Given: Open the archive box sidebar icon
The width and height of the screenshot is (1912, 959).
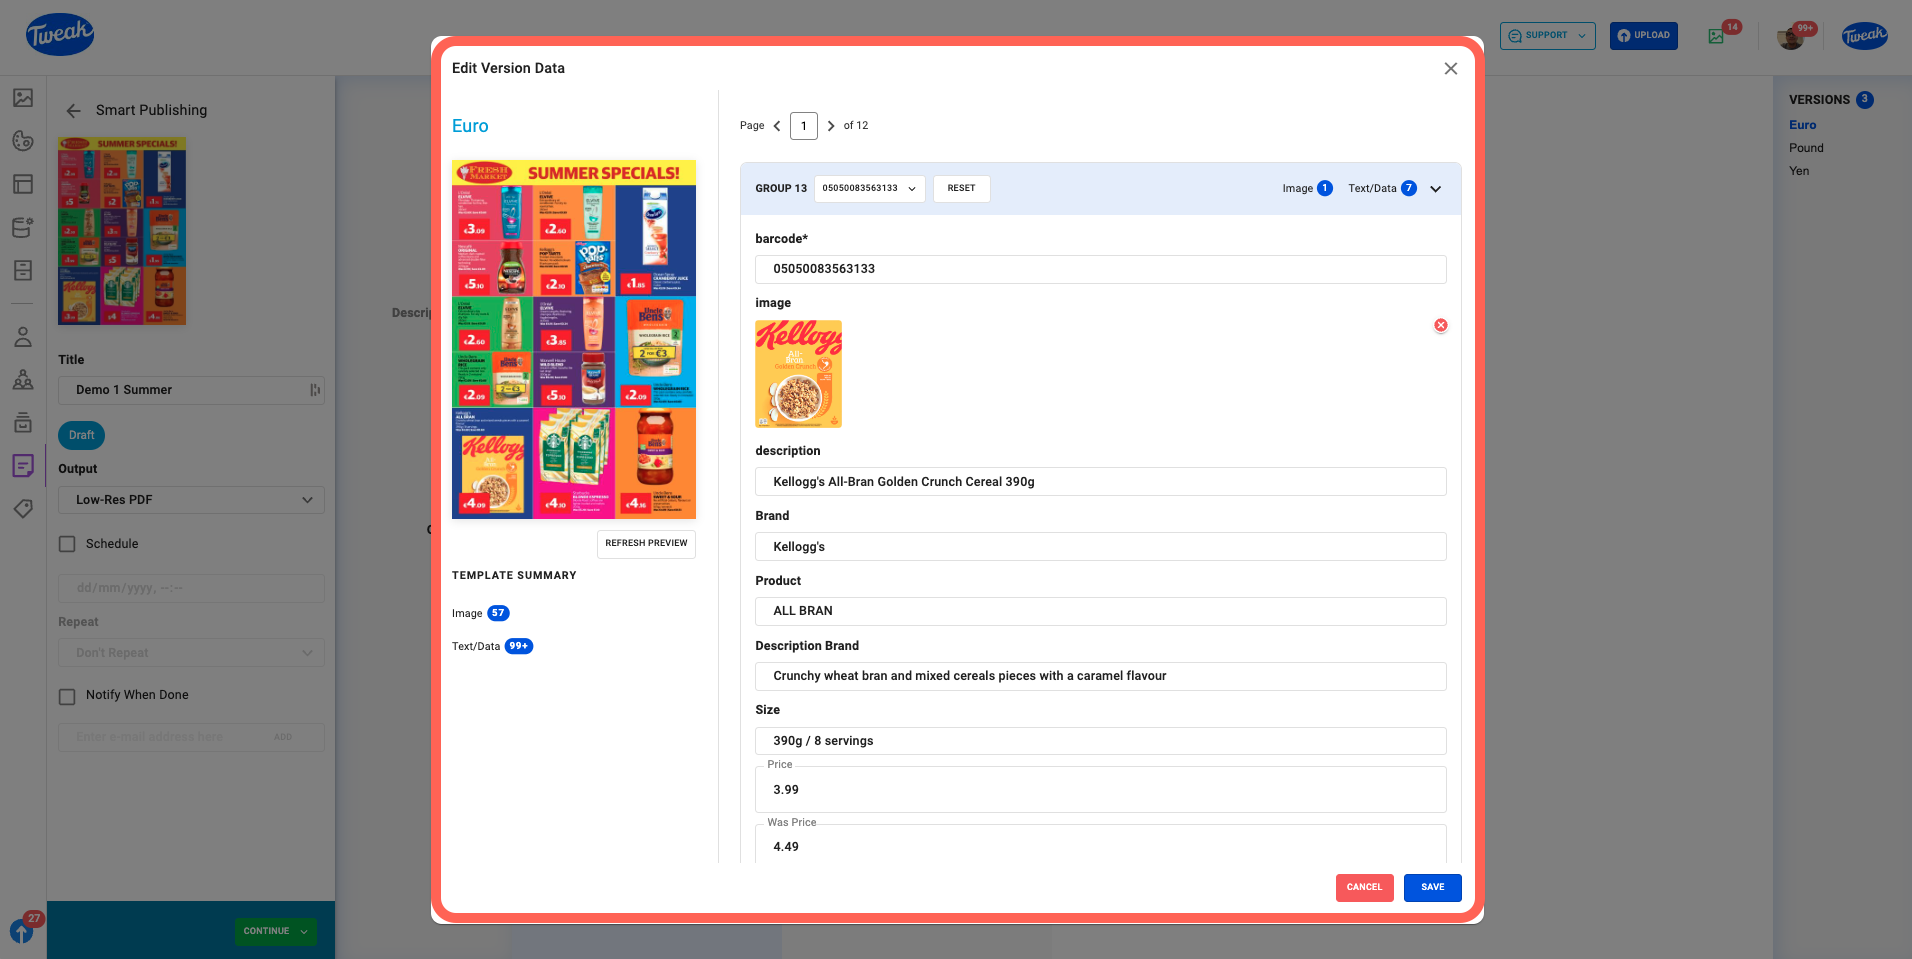Looking at the screenshot, I should click(23, 422).
